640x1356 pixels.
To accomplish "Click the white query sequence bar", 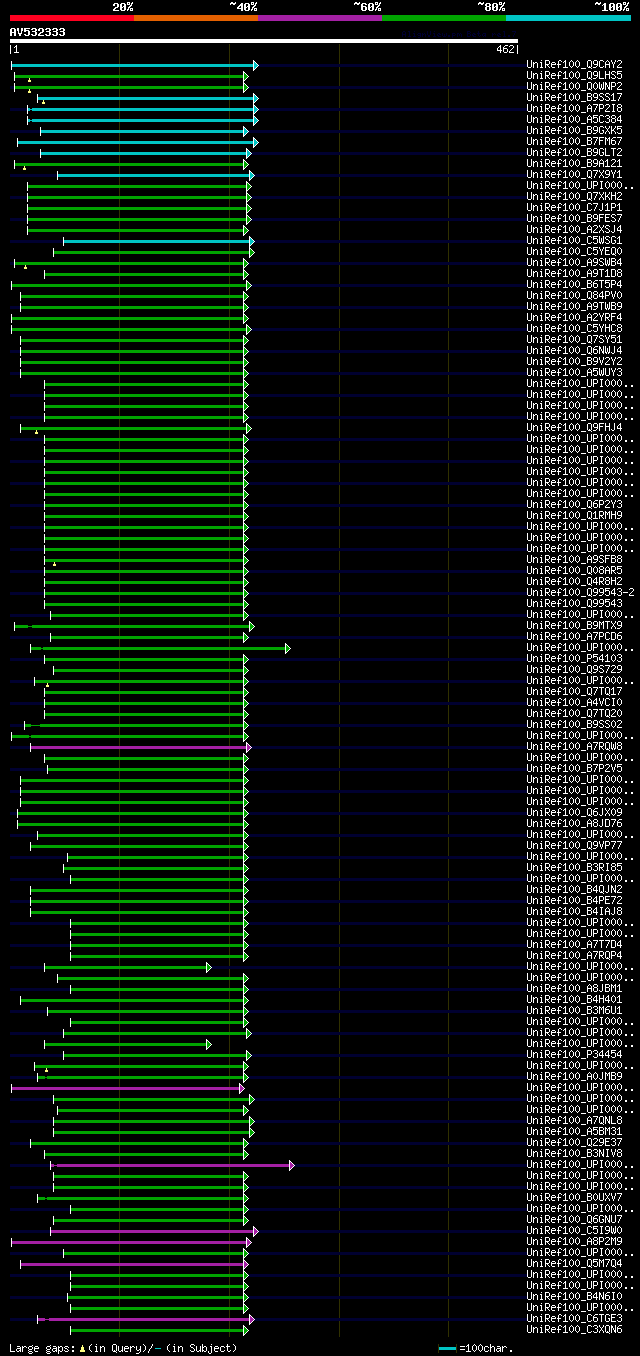I will (264, 41).
